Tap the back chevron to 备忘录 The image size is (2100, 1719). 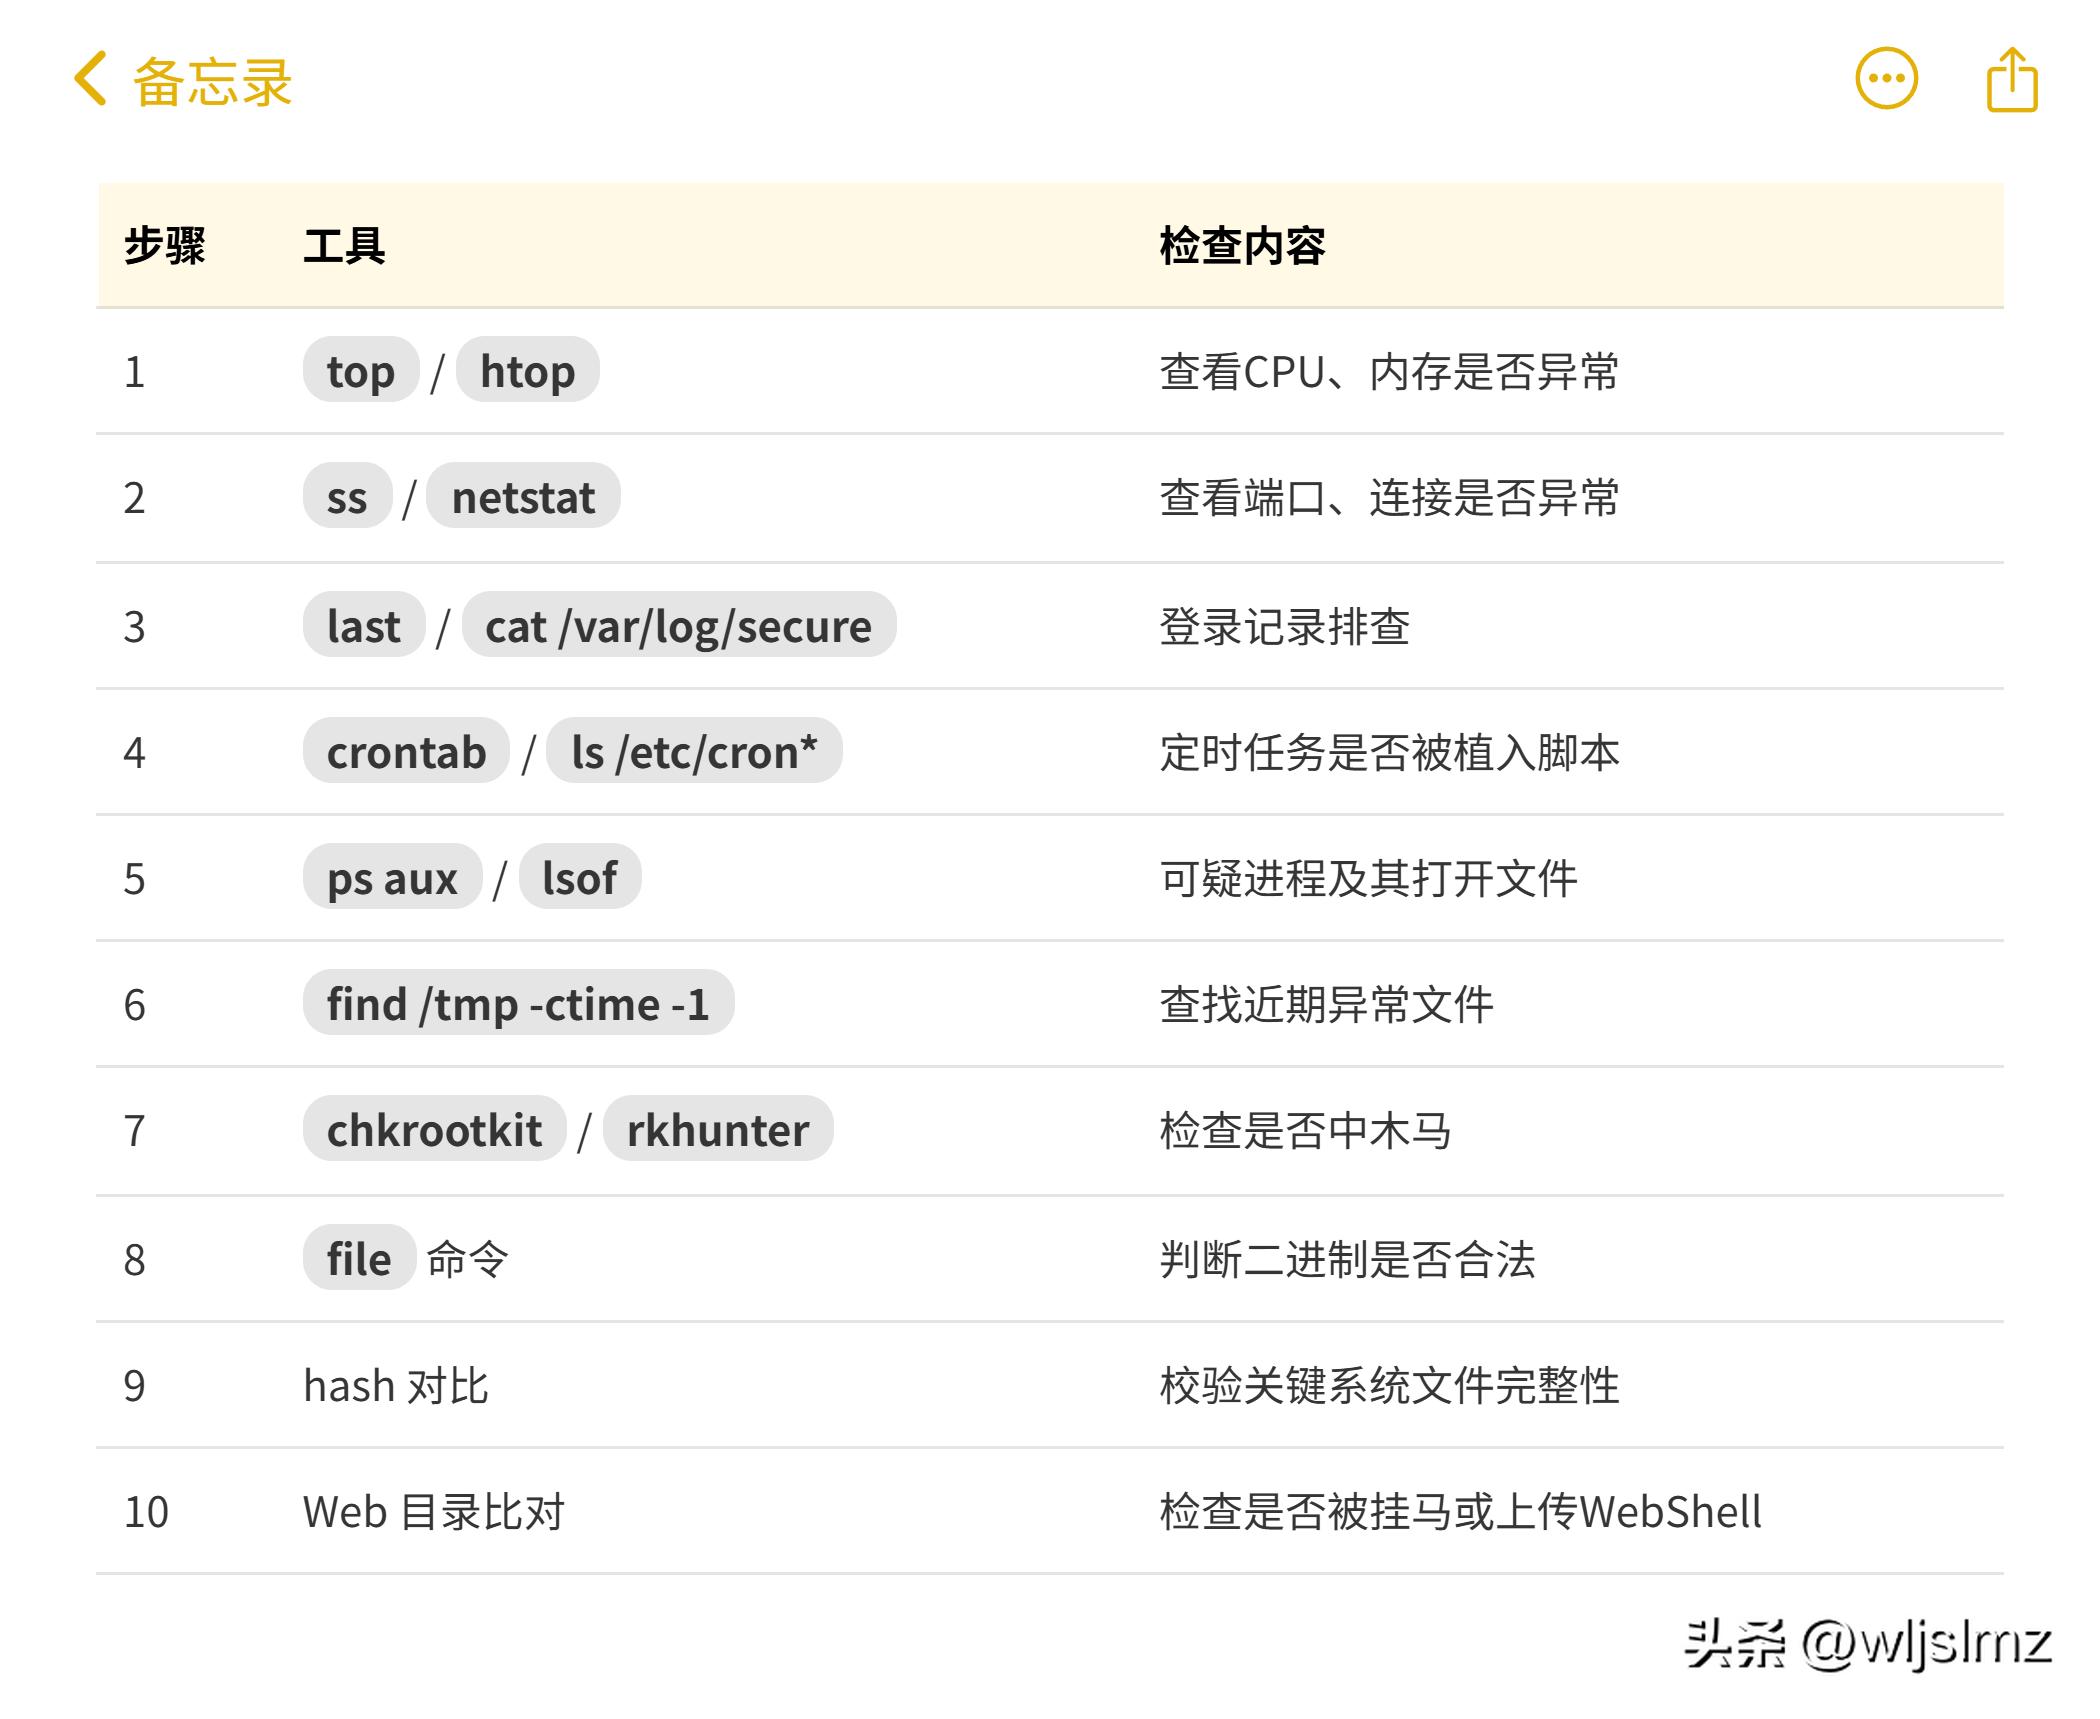pyautogui.click(x=90, y=80)
